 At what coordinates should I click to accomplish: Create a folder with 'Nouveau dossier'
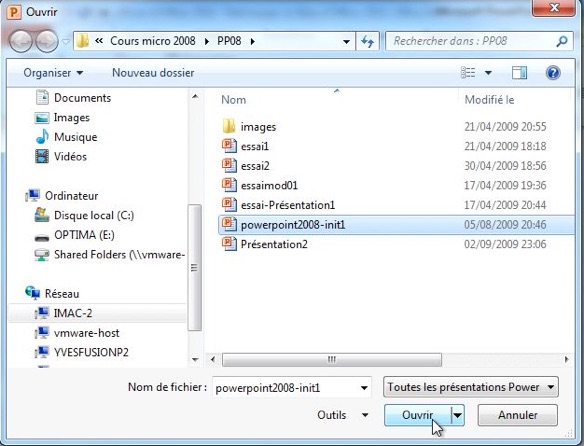tap(153, 73)
